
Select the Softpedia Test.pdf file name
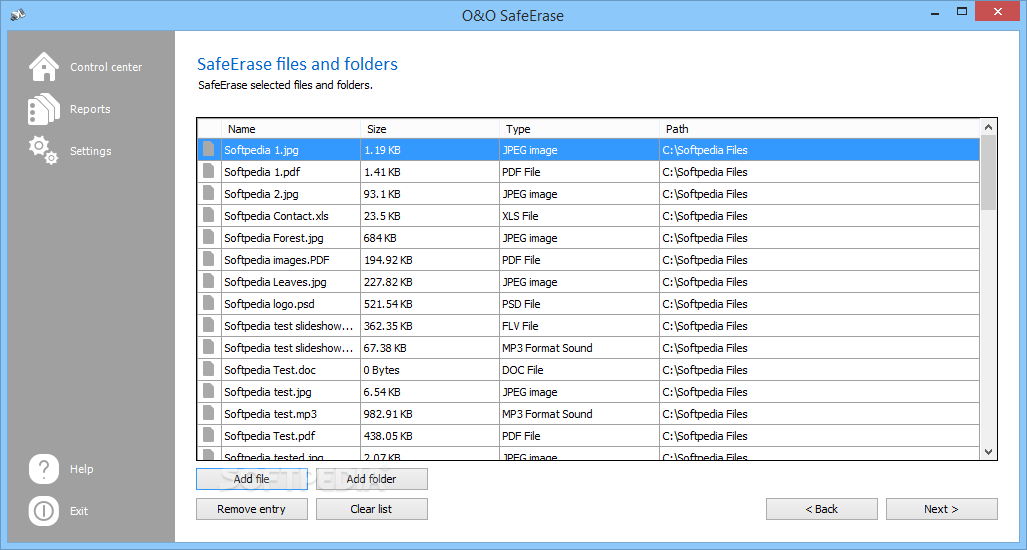(x=269, y=436)
